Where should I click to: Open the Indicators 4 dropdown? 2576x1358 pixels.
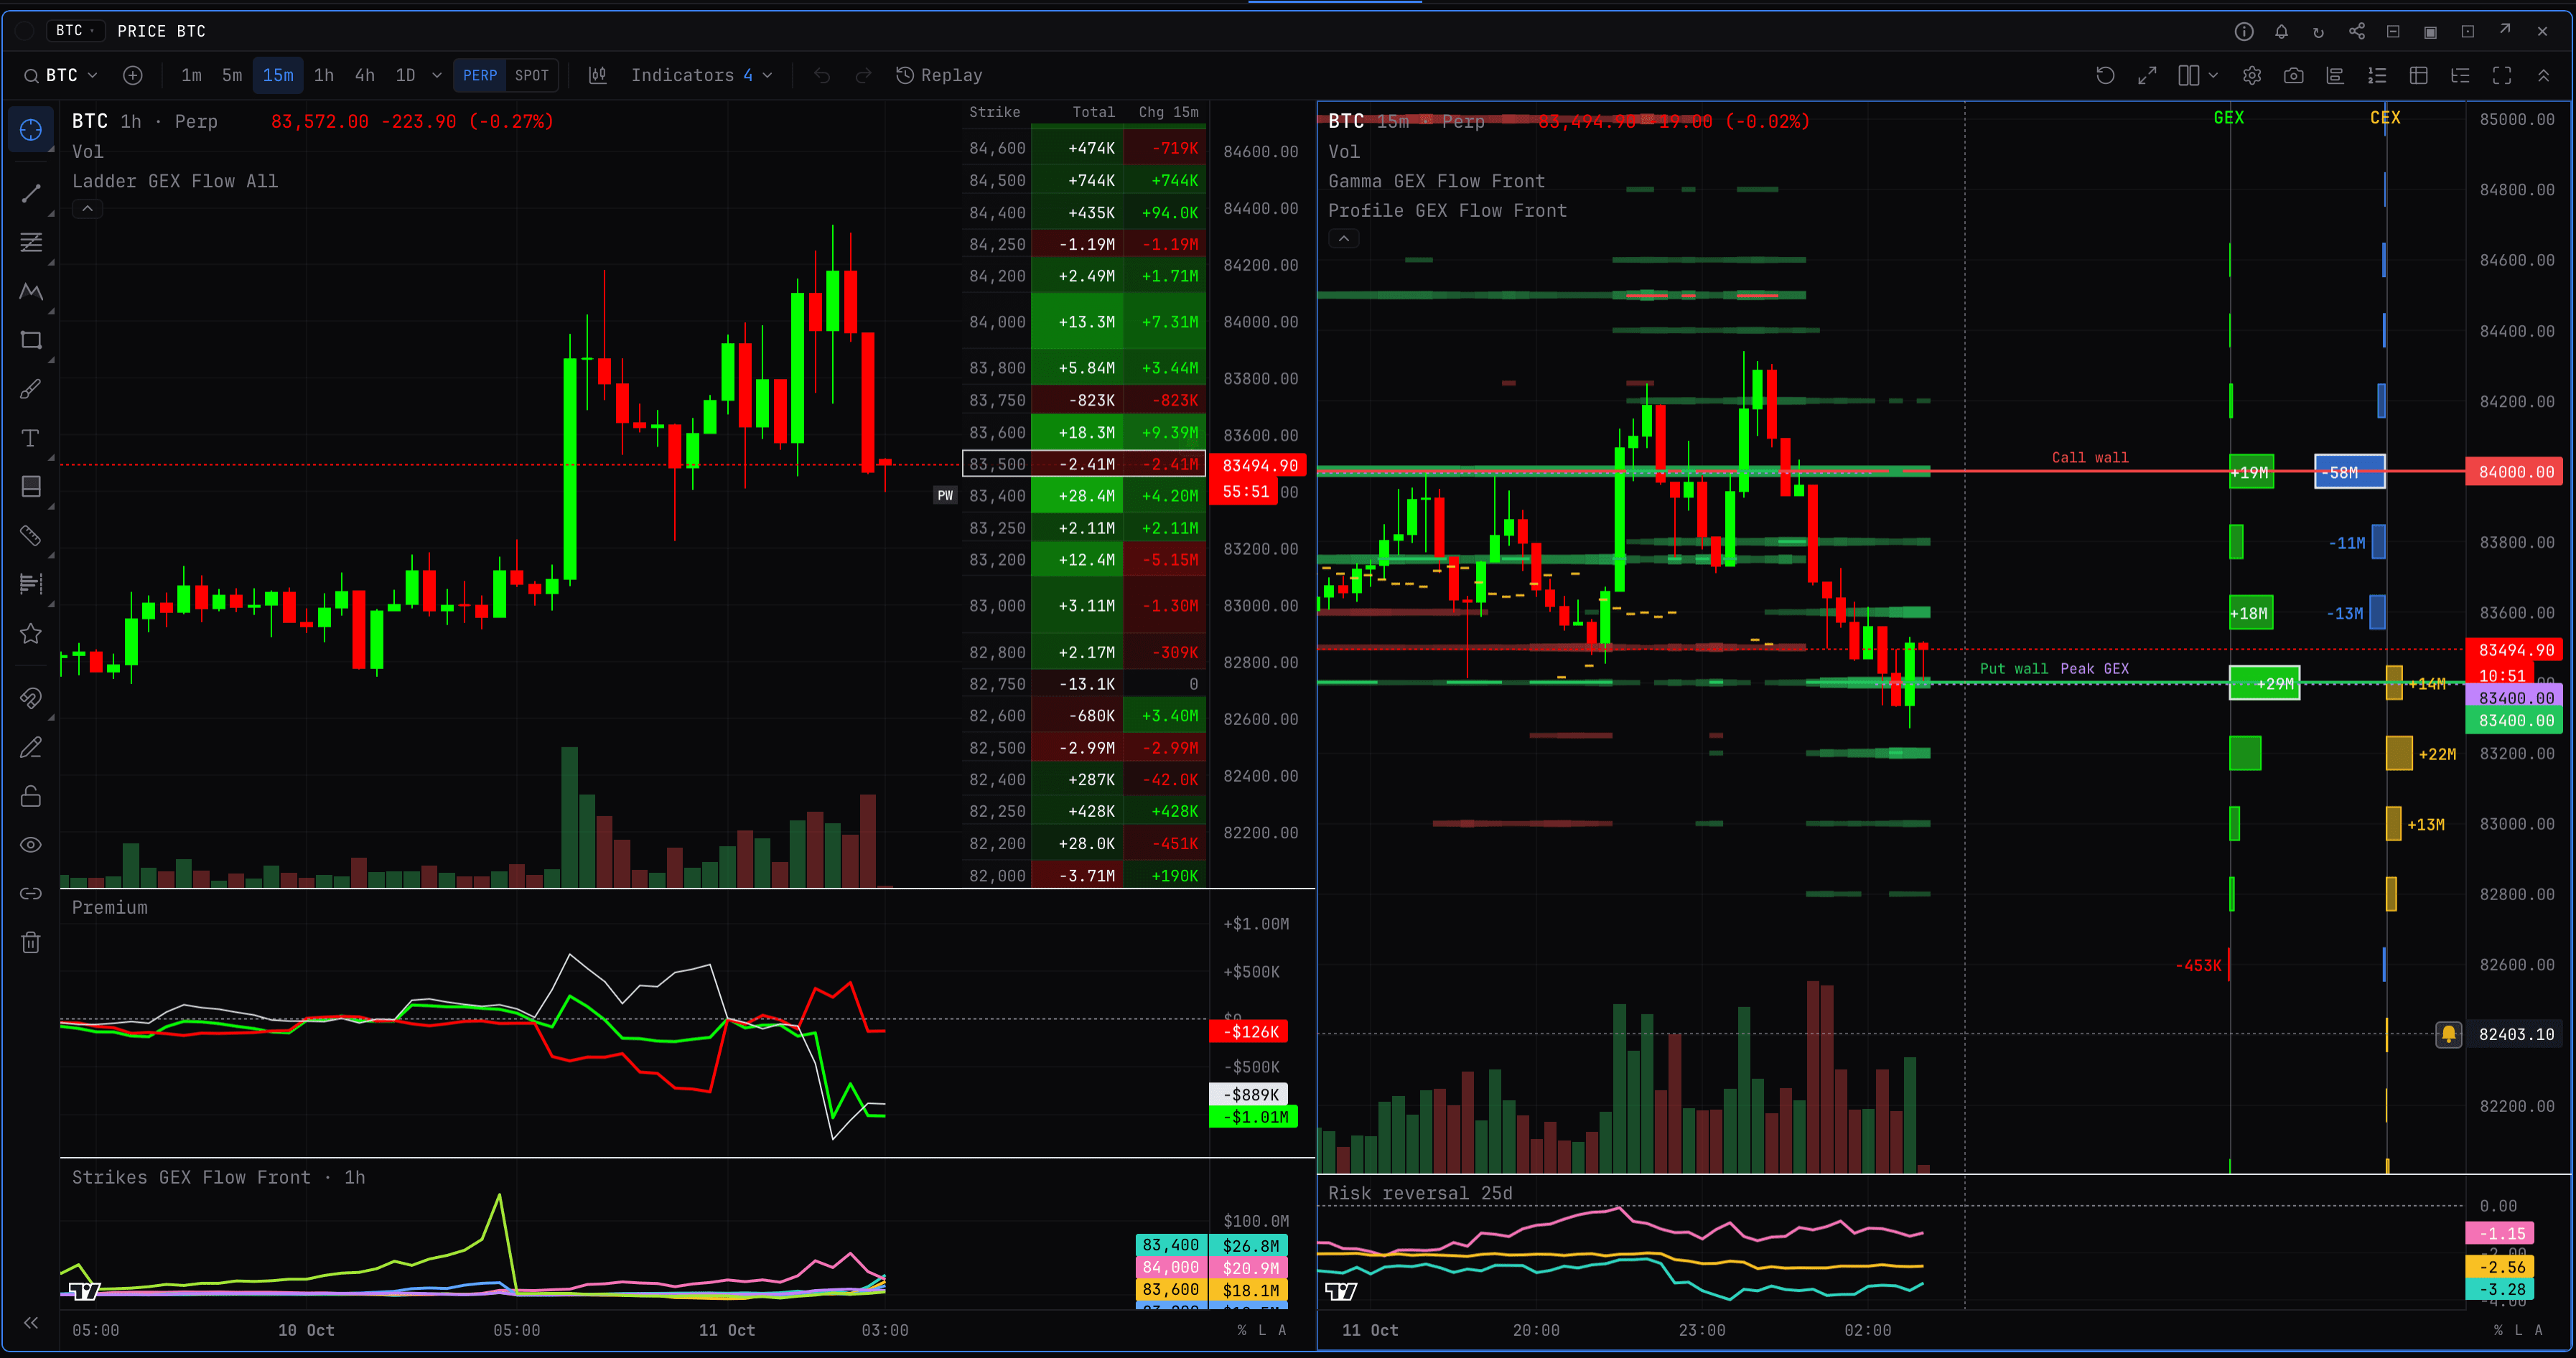click(x=701, y=75)
